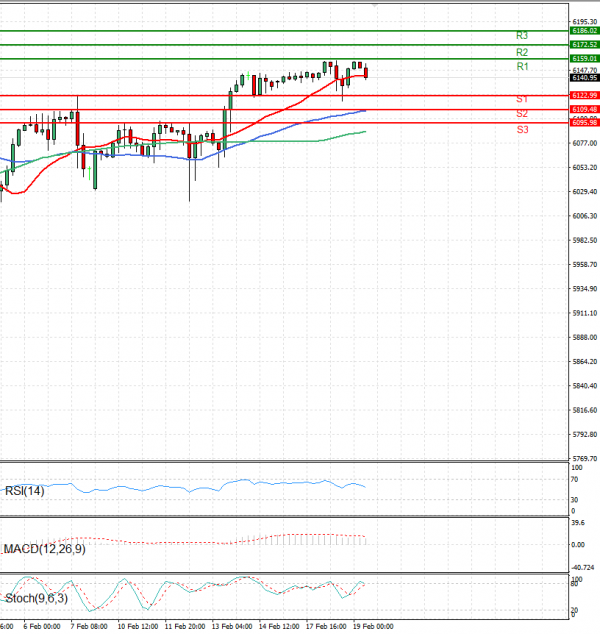
Task: Click the 6077.00 price axis value
Action: (x=585, y=143)
